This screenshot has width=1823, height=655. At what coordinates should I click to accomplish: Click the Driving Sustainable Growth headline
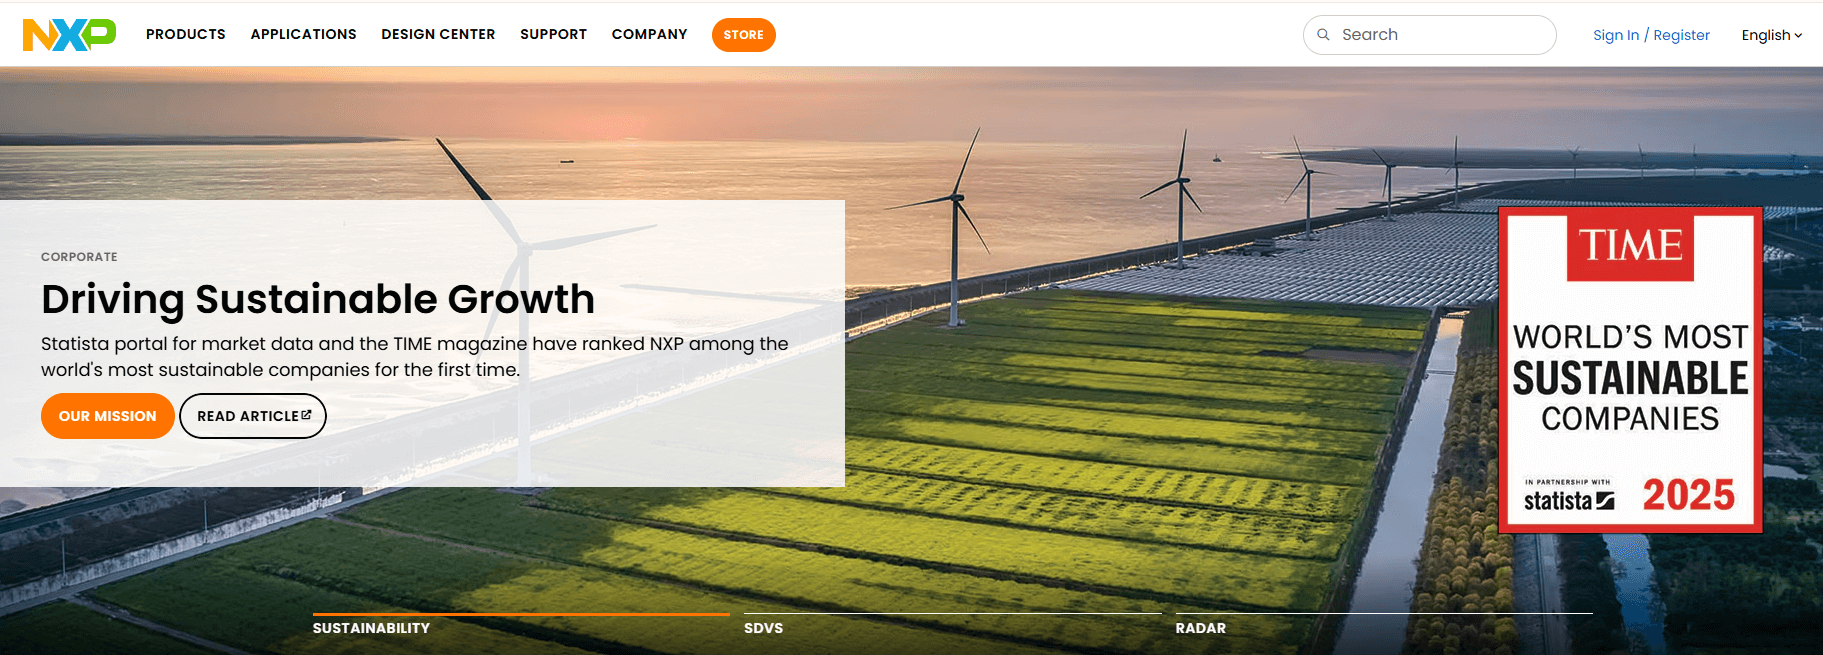pos(318,299)
